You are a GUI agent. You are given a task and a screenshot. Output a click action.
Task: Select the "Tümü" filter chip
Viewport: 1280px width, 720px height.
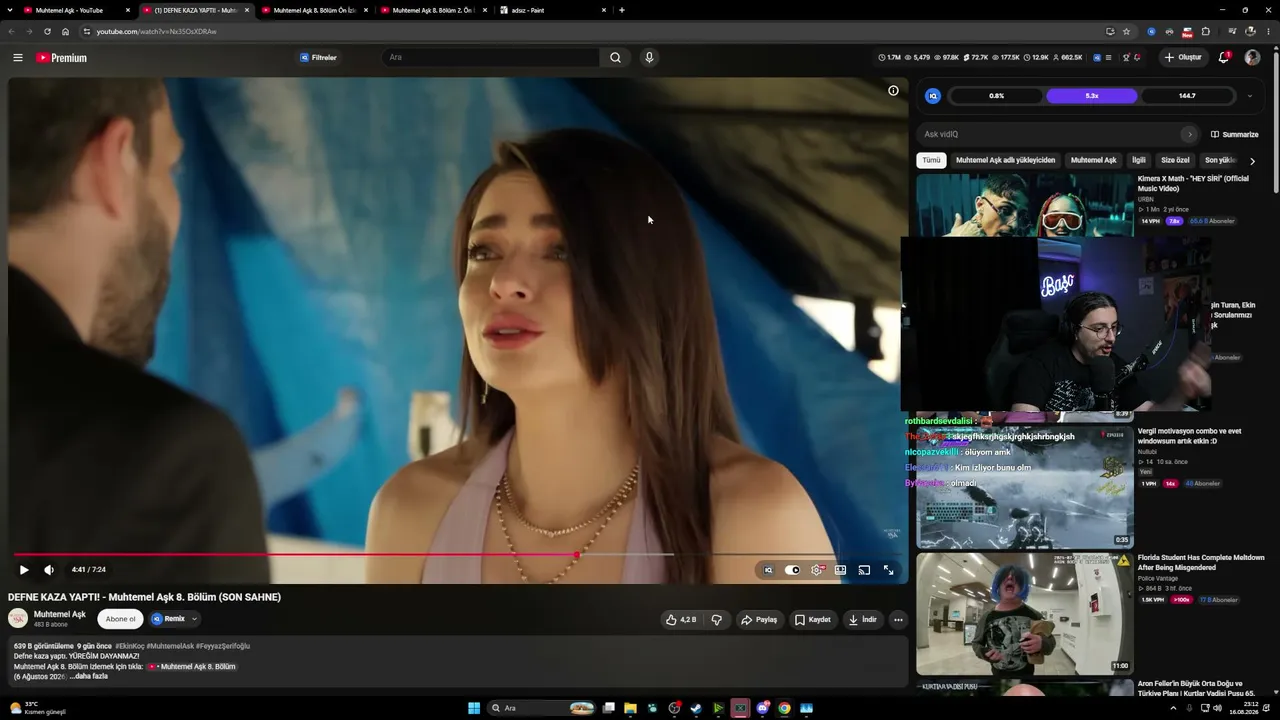coord(931,160)
